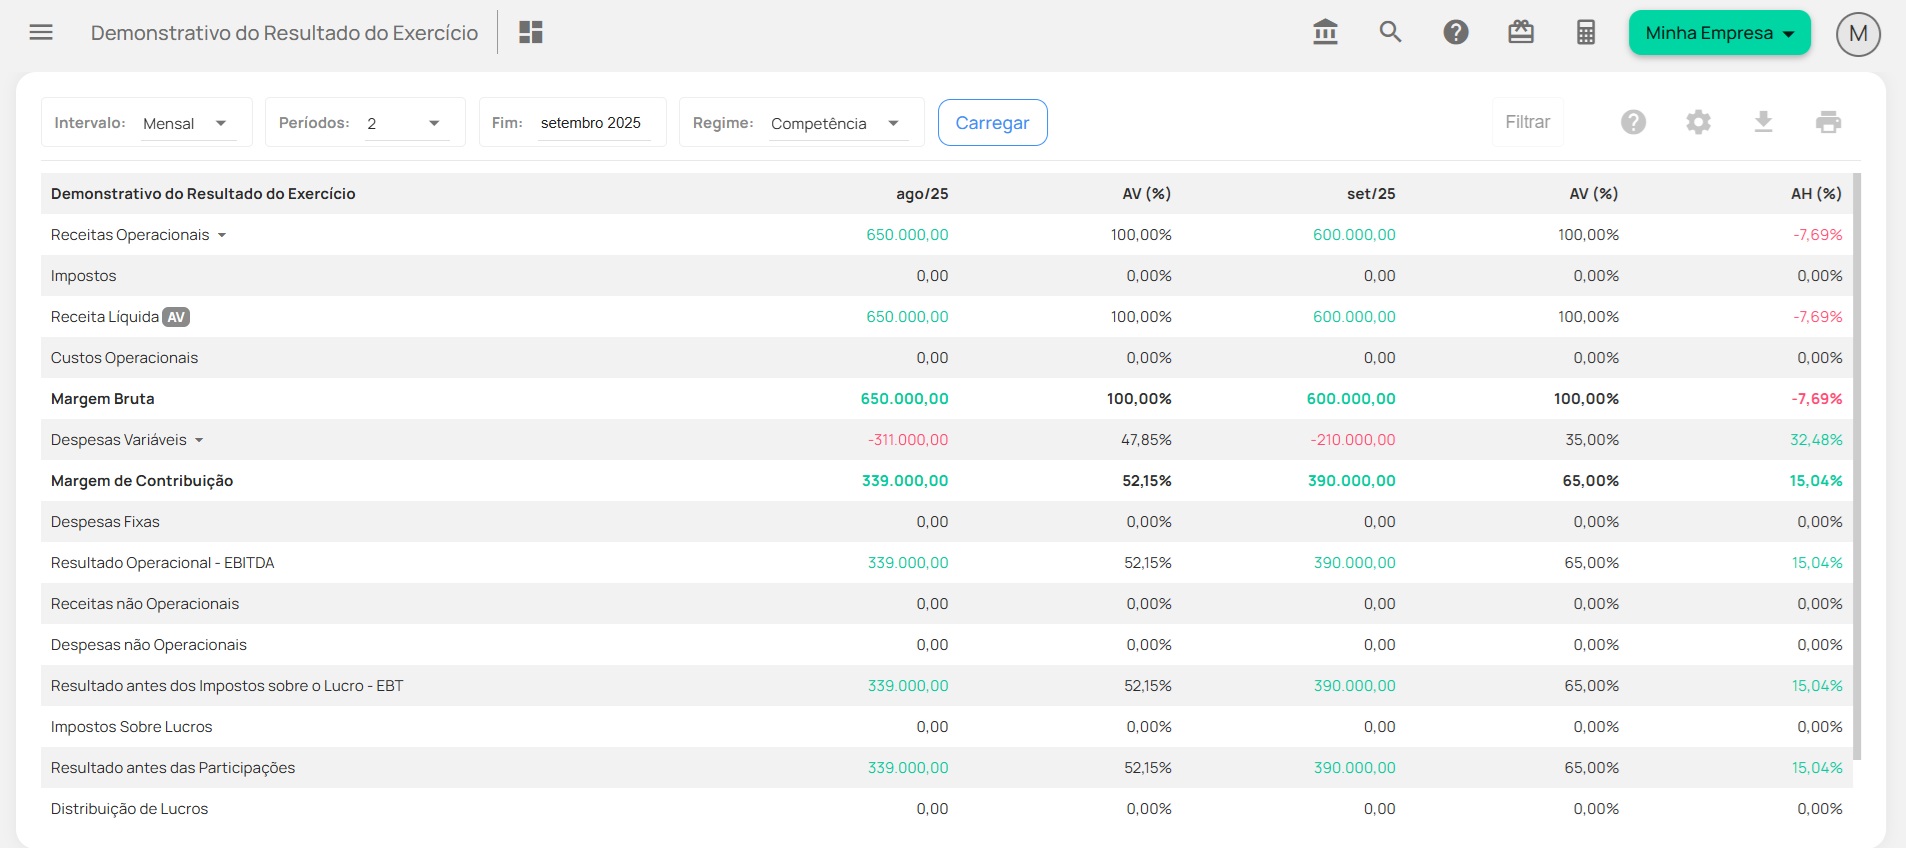Screen dimensions: 1906x848
Task: Click the top bar help icon
Action: pos(1456,33)
